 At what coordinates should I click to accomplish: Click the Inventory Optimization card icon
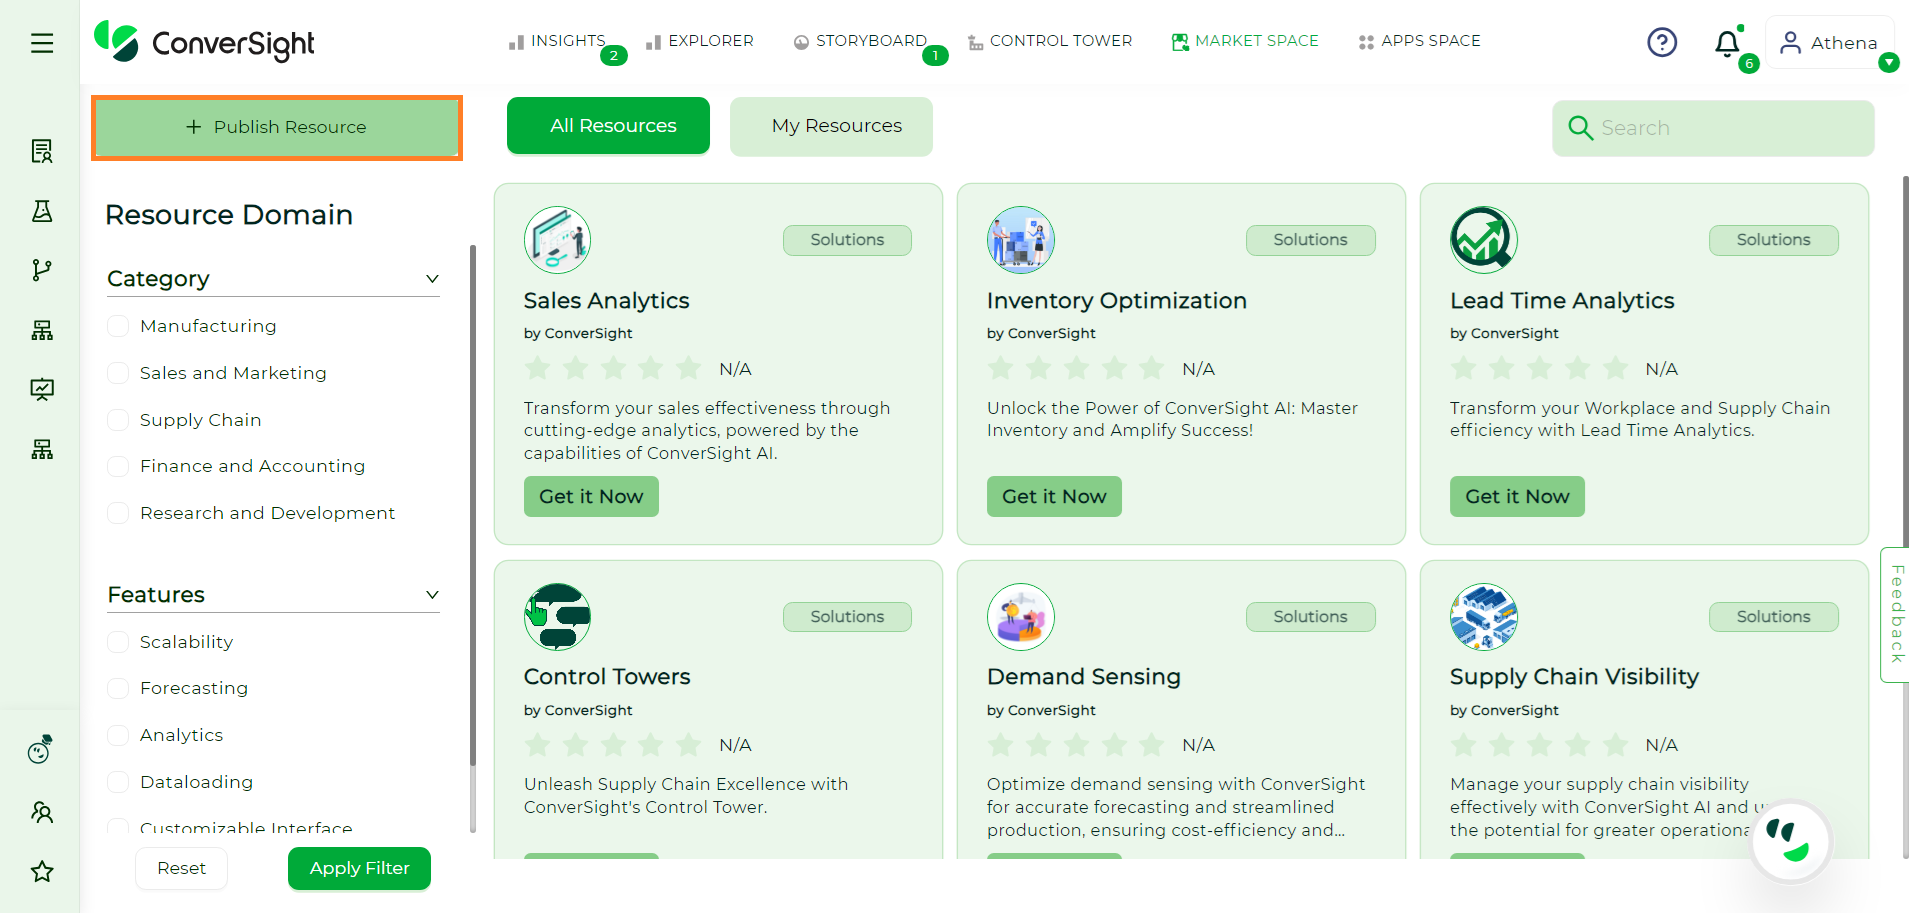point(1020,240)
